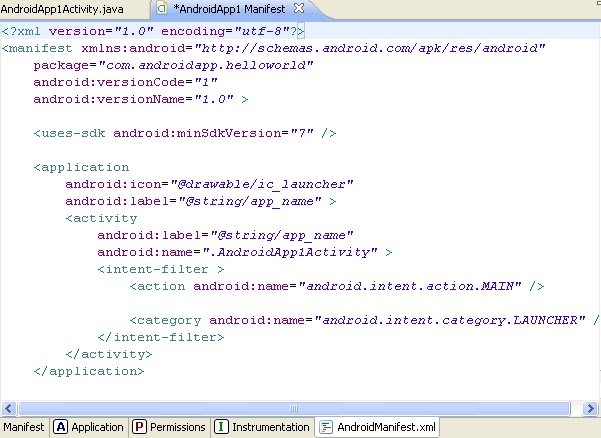Click the horizontal scrollbar right arrow
This screenshot has height=438, width=601.
[x=591, y=408]
